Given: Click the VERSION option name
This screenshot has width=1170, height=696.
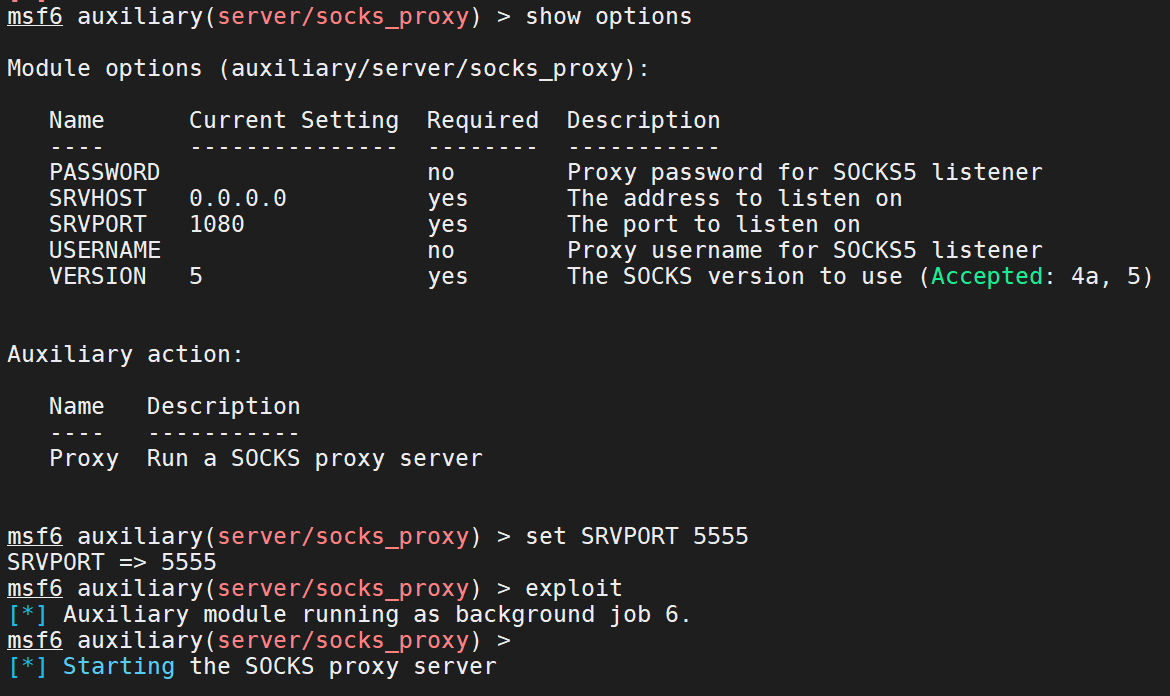Looking at the screenshot, I should click(x=98, y=277).
